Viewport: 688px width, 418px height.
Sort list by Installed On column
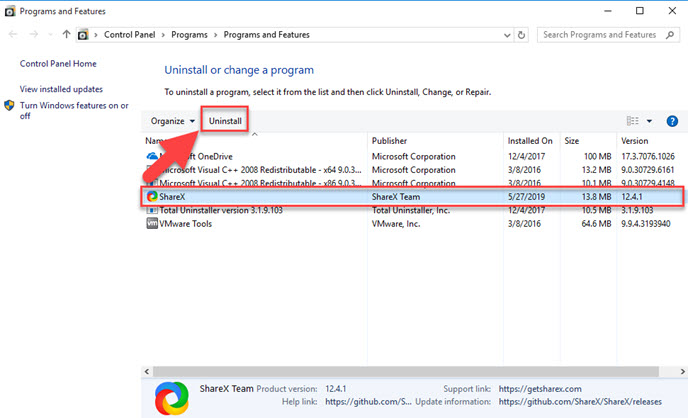click(x=531, y=141)
